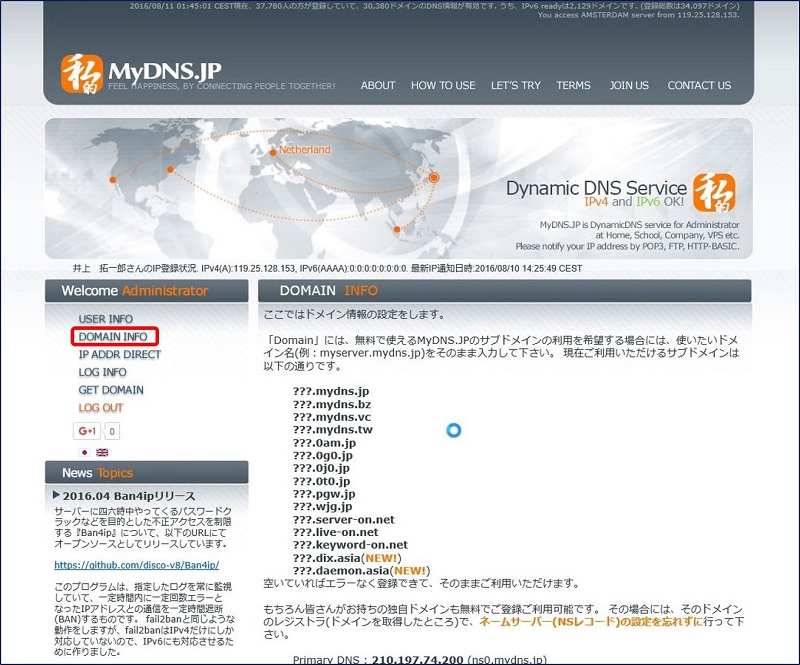
Task: Select LET'S TRY in the navigation bar
Action: pyautogui.click(x=515, y=86)
